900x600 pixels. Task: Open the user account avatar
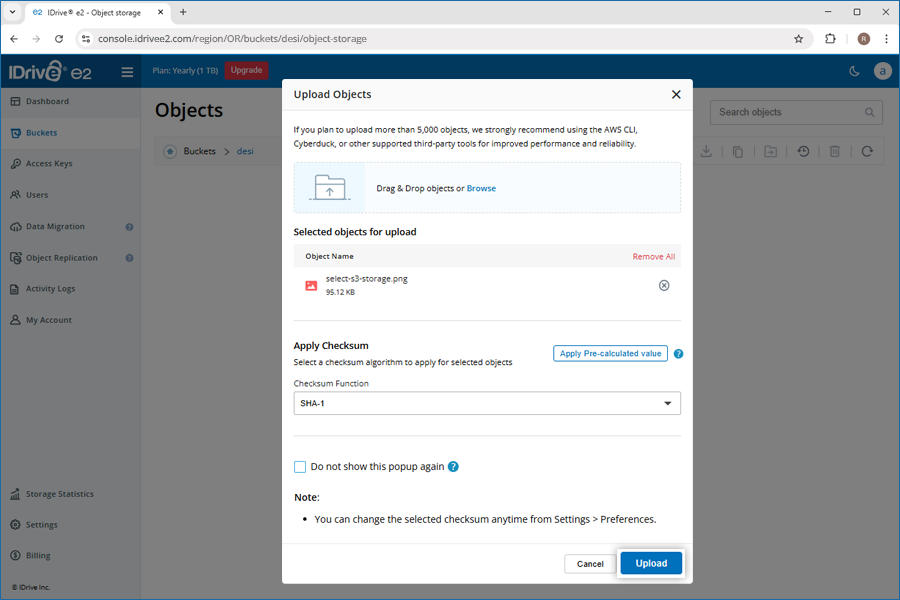[882, 71]
